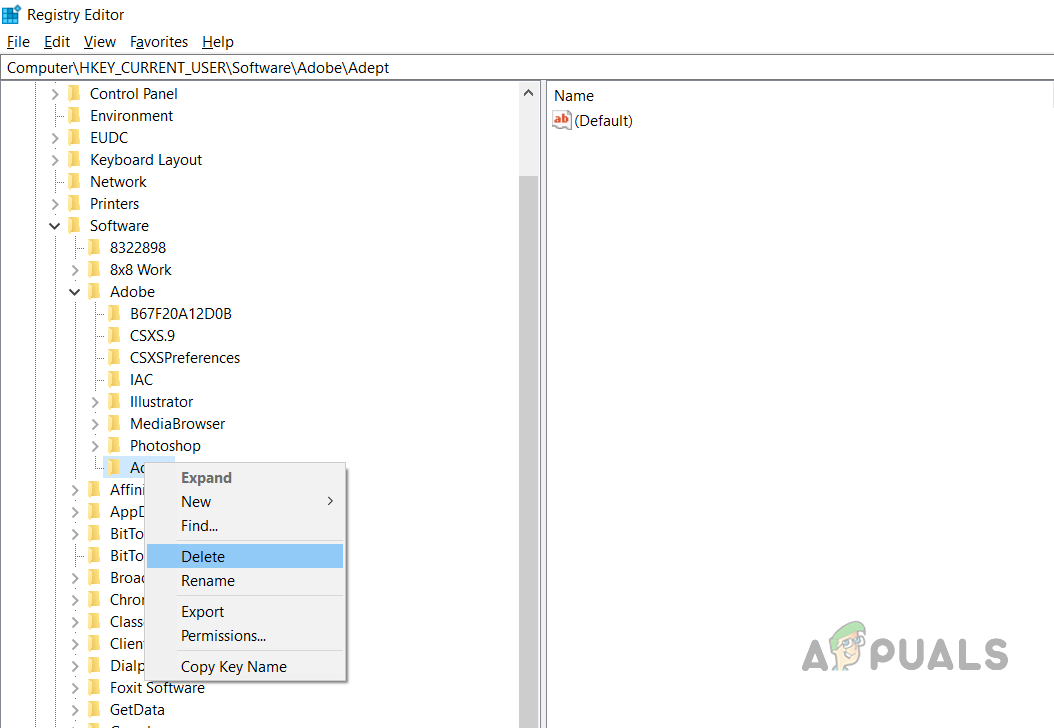
Task: Click the tree pane scroll up arrow
Action: pyautogui.click(x=528, y=93)
